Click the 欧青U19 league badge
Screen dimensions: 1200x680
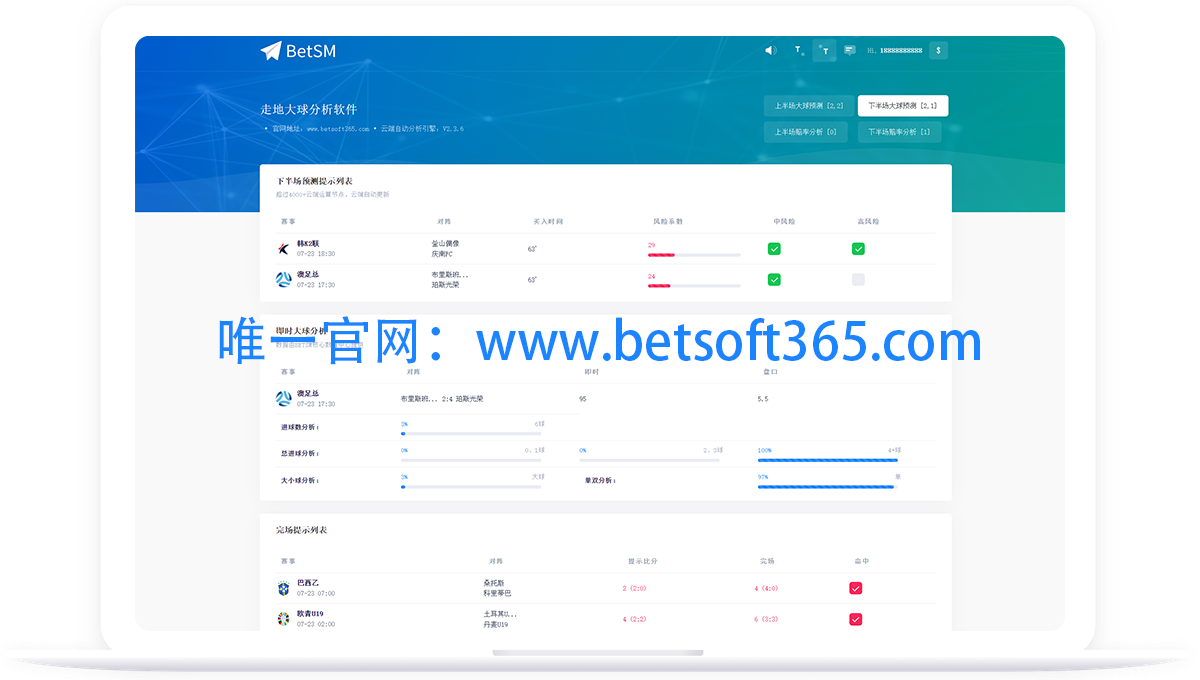pyautogui.click(x=284, y=619)
